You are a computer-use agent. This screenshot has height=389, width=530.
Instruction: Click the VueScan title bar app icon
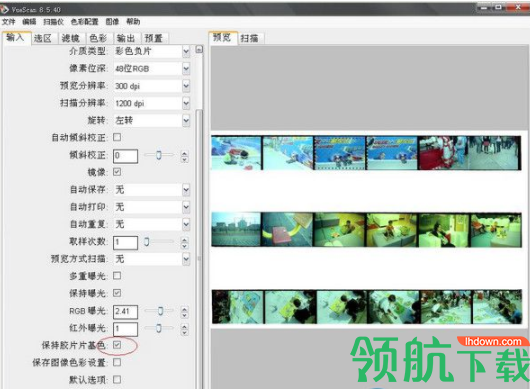4,9
